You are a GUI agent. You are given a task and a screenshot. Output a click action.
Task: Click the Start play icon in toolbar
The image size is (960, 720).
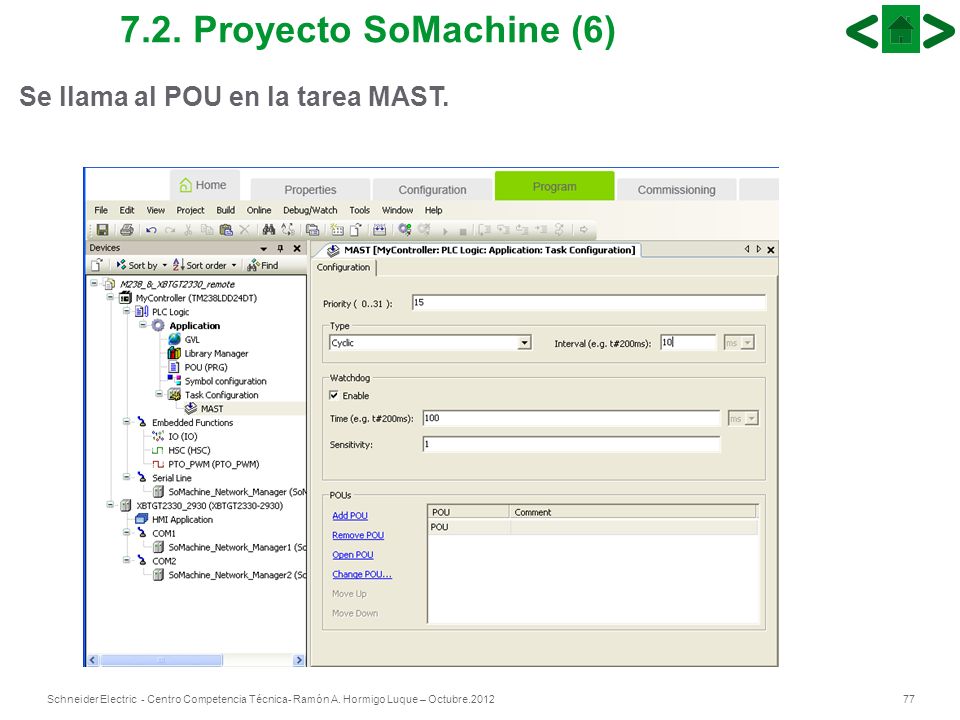tap(445, 231)
